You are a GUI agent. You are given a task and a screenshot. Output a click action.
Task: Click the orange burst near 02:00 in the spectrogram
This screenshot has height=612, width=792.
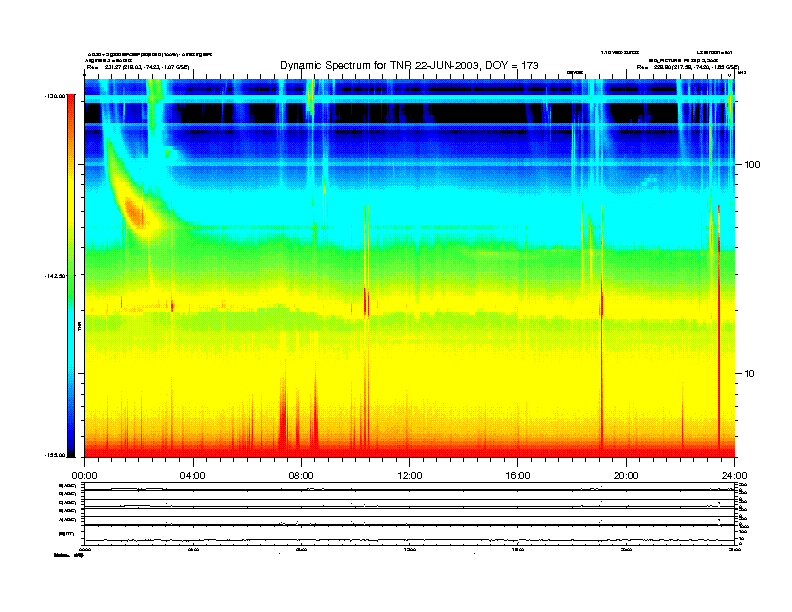tap(134, 211)
